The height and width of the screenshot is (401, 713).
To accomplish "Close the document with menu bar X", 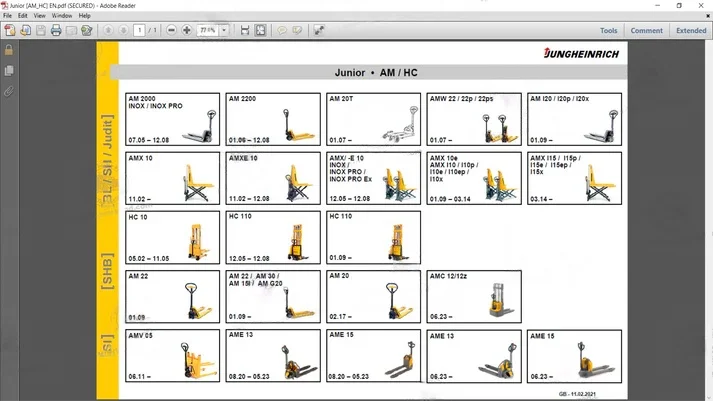I will (x=708, y=15).
